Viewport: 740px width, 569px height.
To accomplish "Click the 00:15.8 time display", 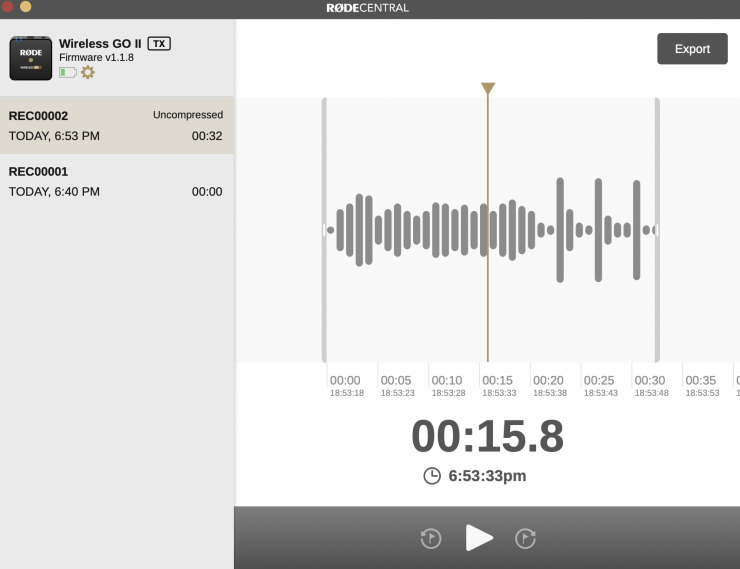I will click(x=487, y=437).
